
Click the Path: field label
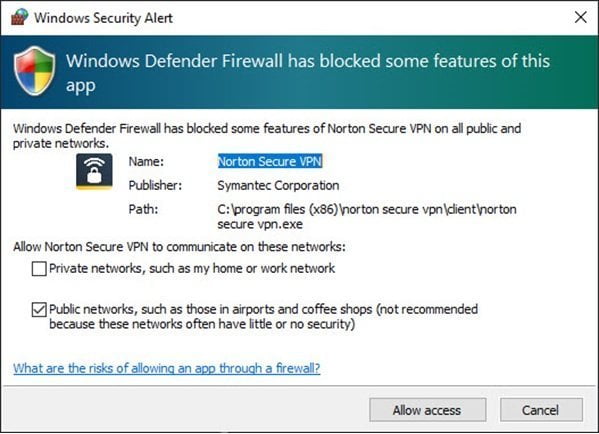pos(143,209)
